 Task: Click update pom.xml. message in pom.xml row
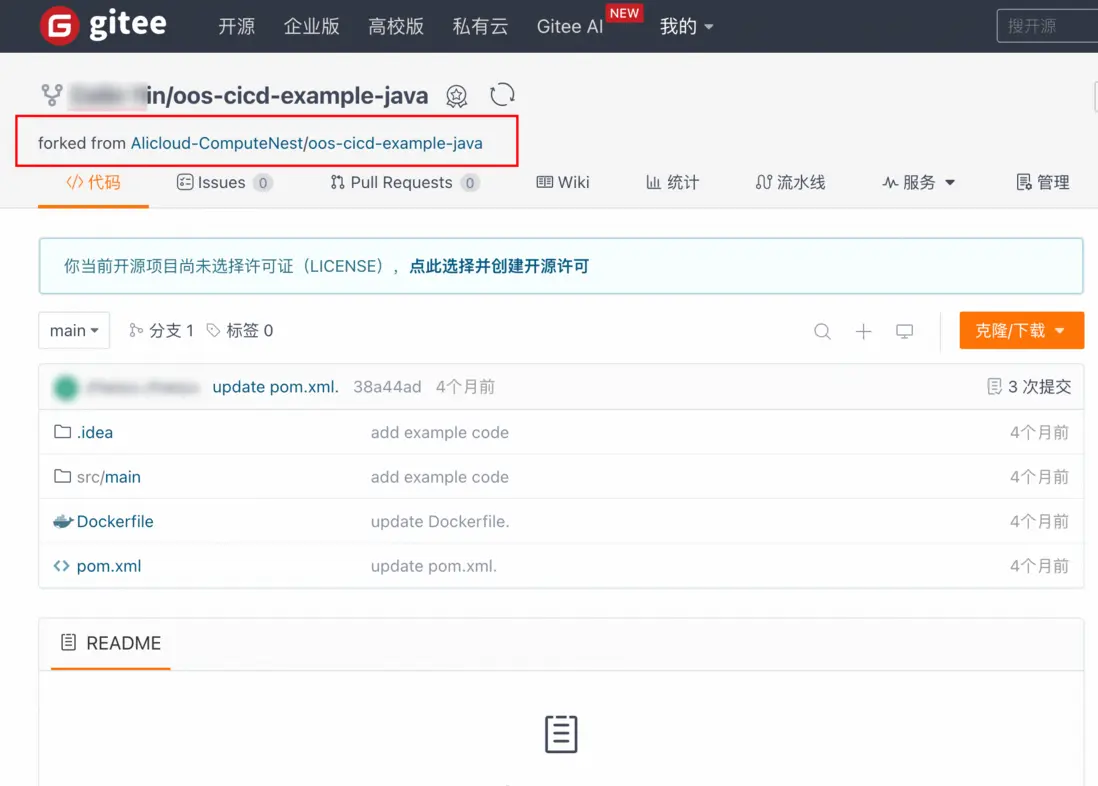point(433,566)
